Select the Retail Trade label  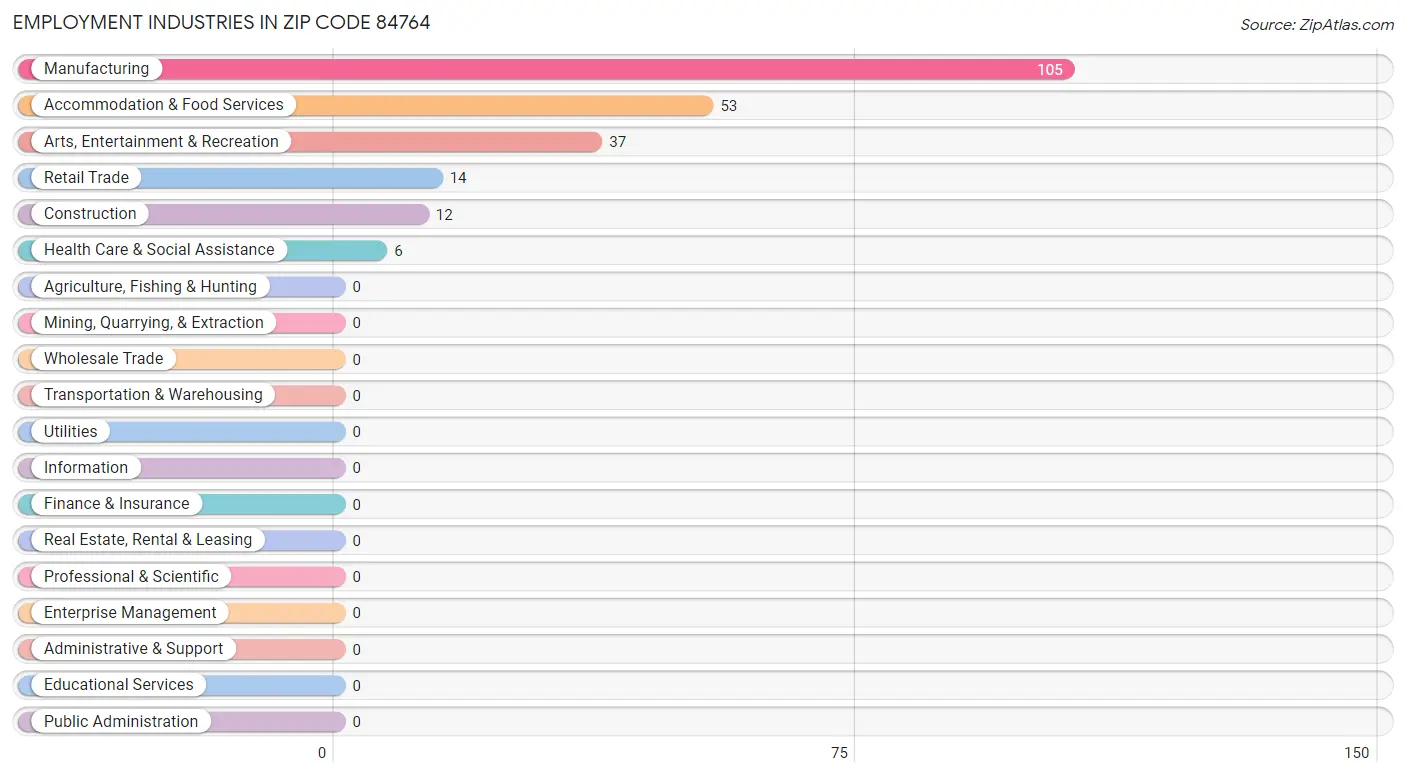tap(86, 178)
